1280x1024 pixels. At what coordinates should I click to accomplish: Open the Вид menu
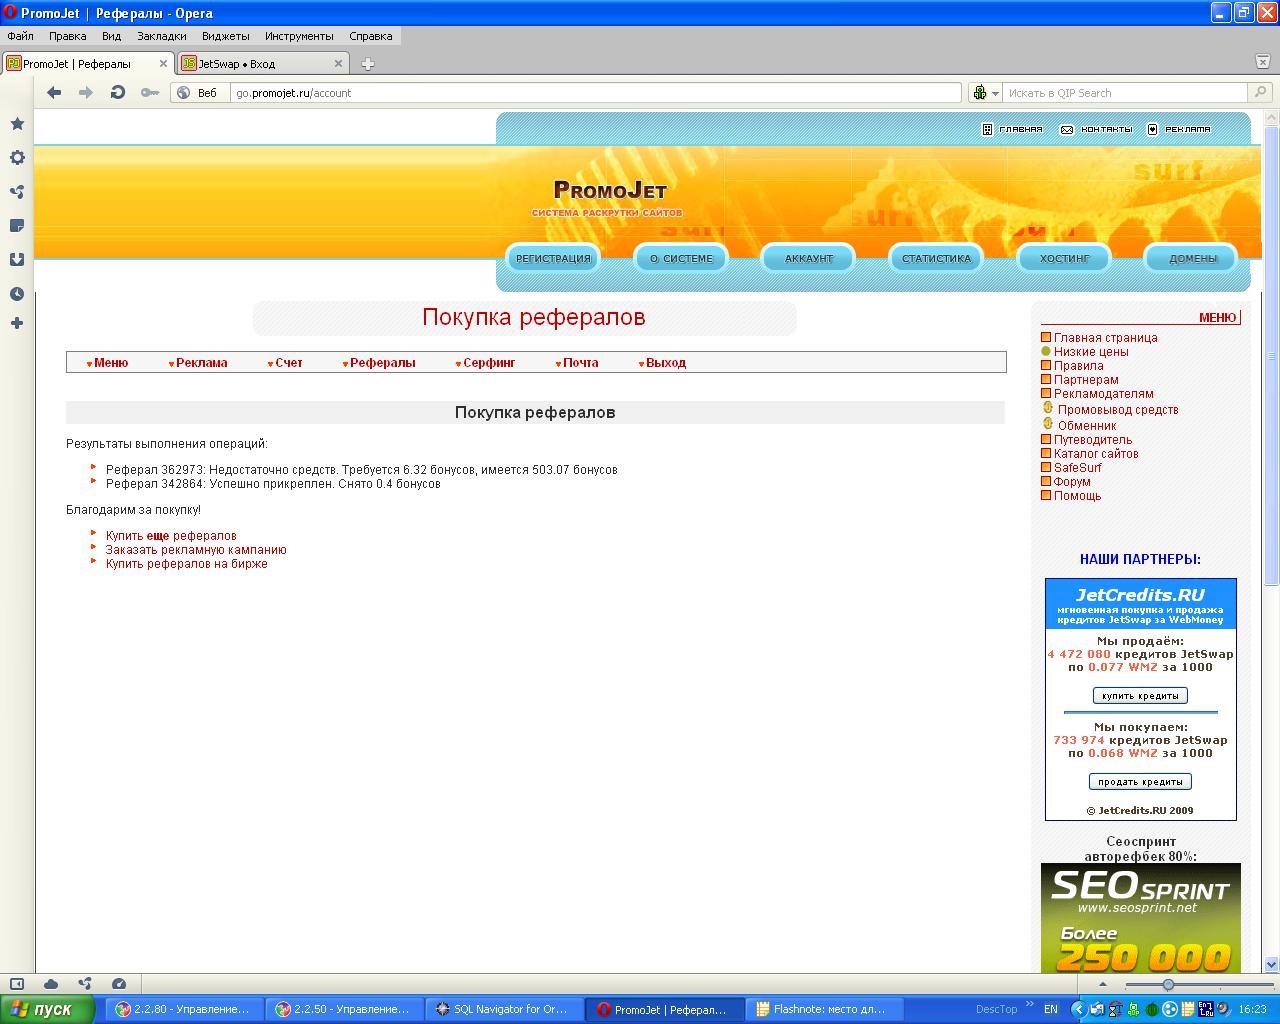pyautogui.click(x=111, y=36)
